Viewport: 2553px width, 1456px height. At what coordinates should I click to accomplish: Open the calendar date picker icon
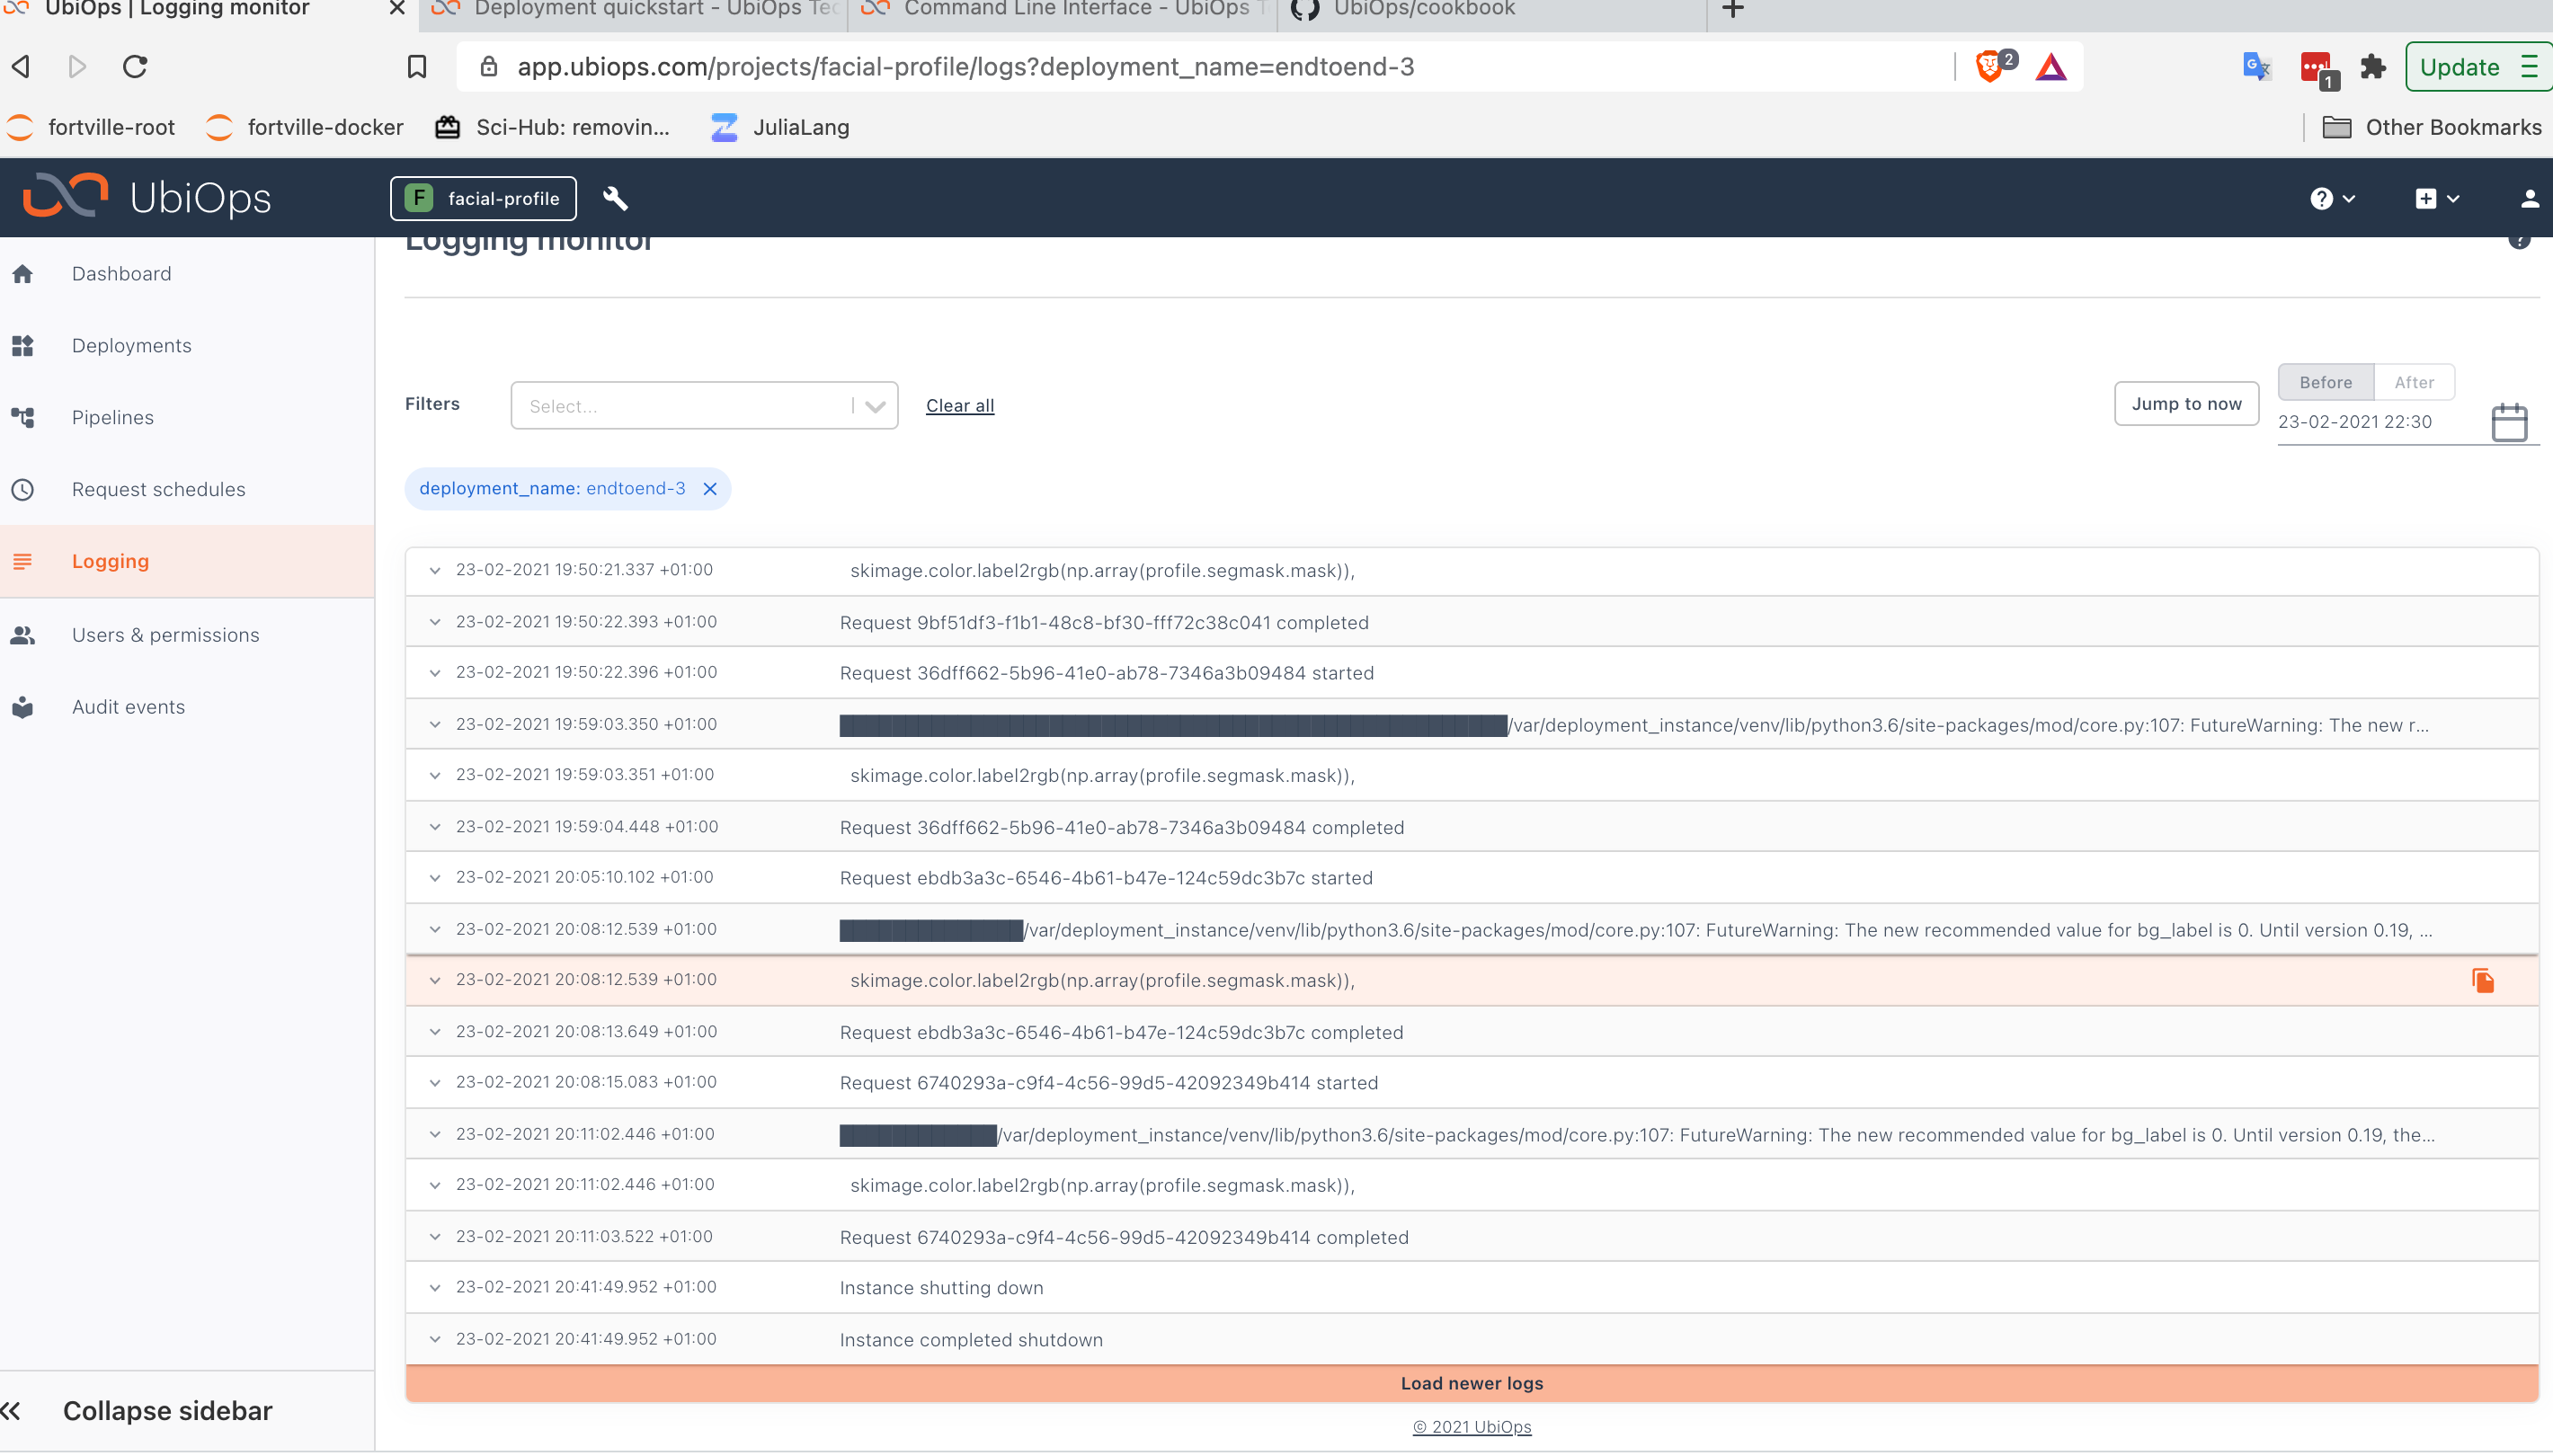tap(2508, 422)
